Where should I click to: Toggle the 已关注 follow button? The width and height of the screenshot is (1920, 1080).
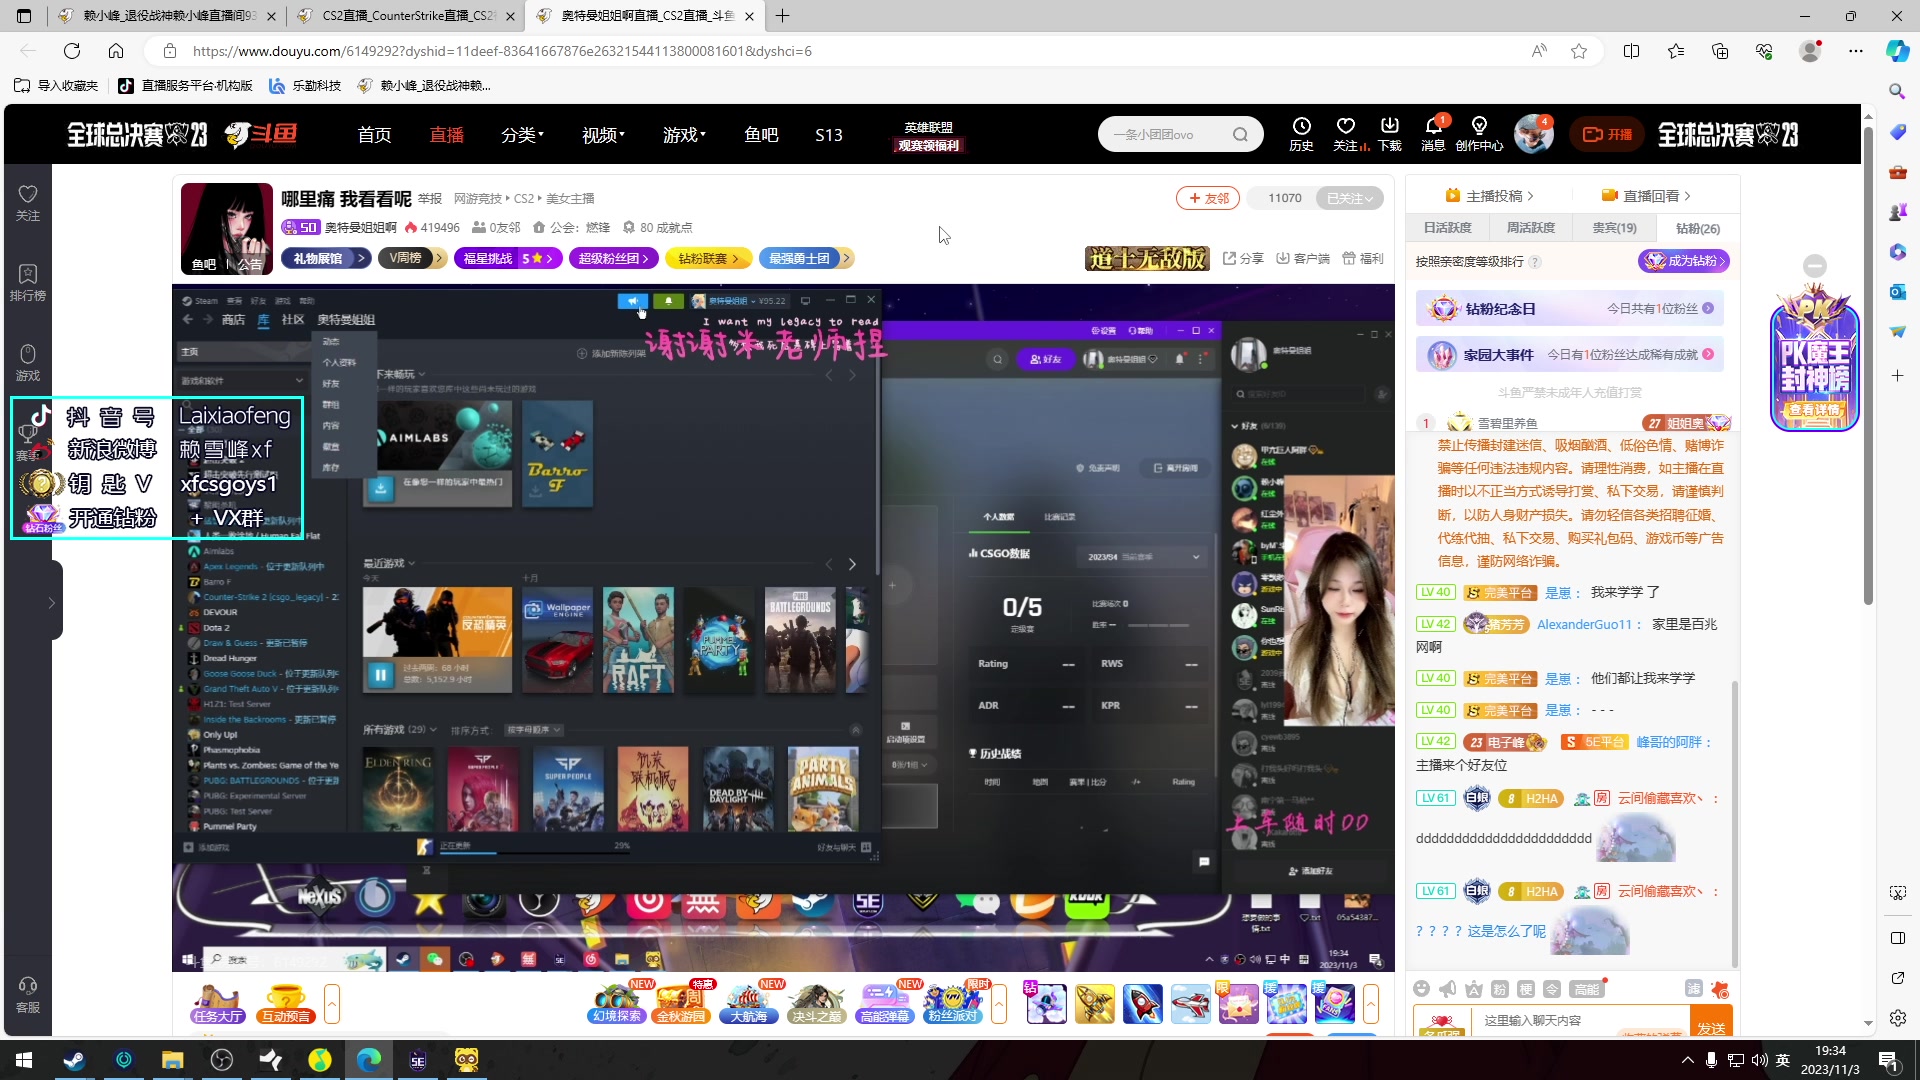[1349, 198]
